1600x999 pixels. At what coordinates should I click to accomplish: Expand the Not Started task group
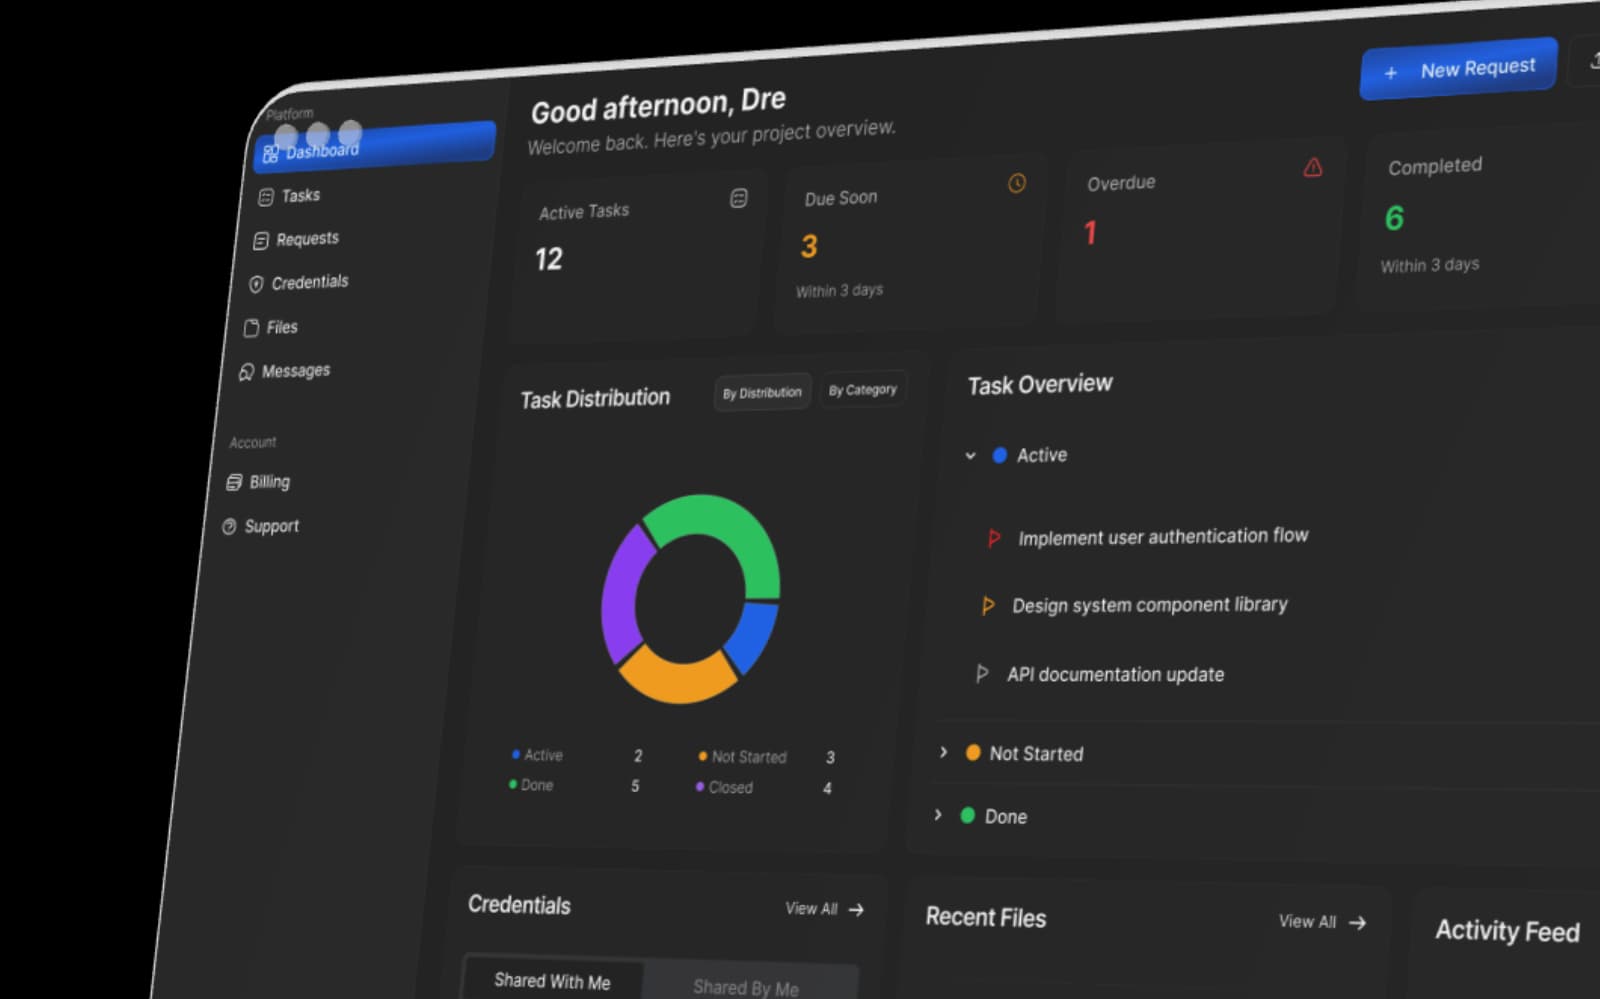(x=943, y=752)
